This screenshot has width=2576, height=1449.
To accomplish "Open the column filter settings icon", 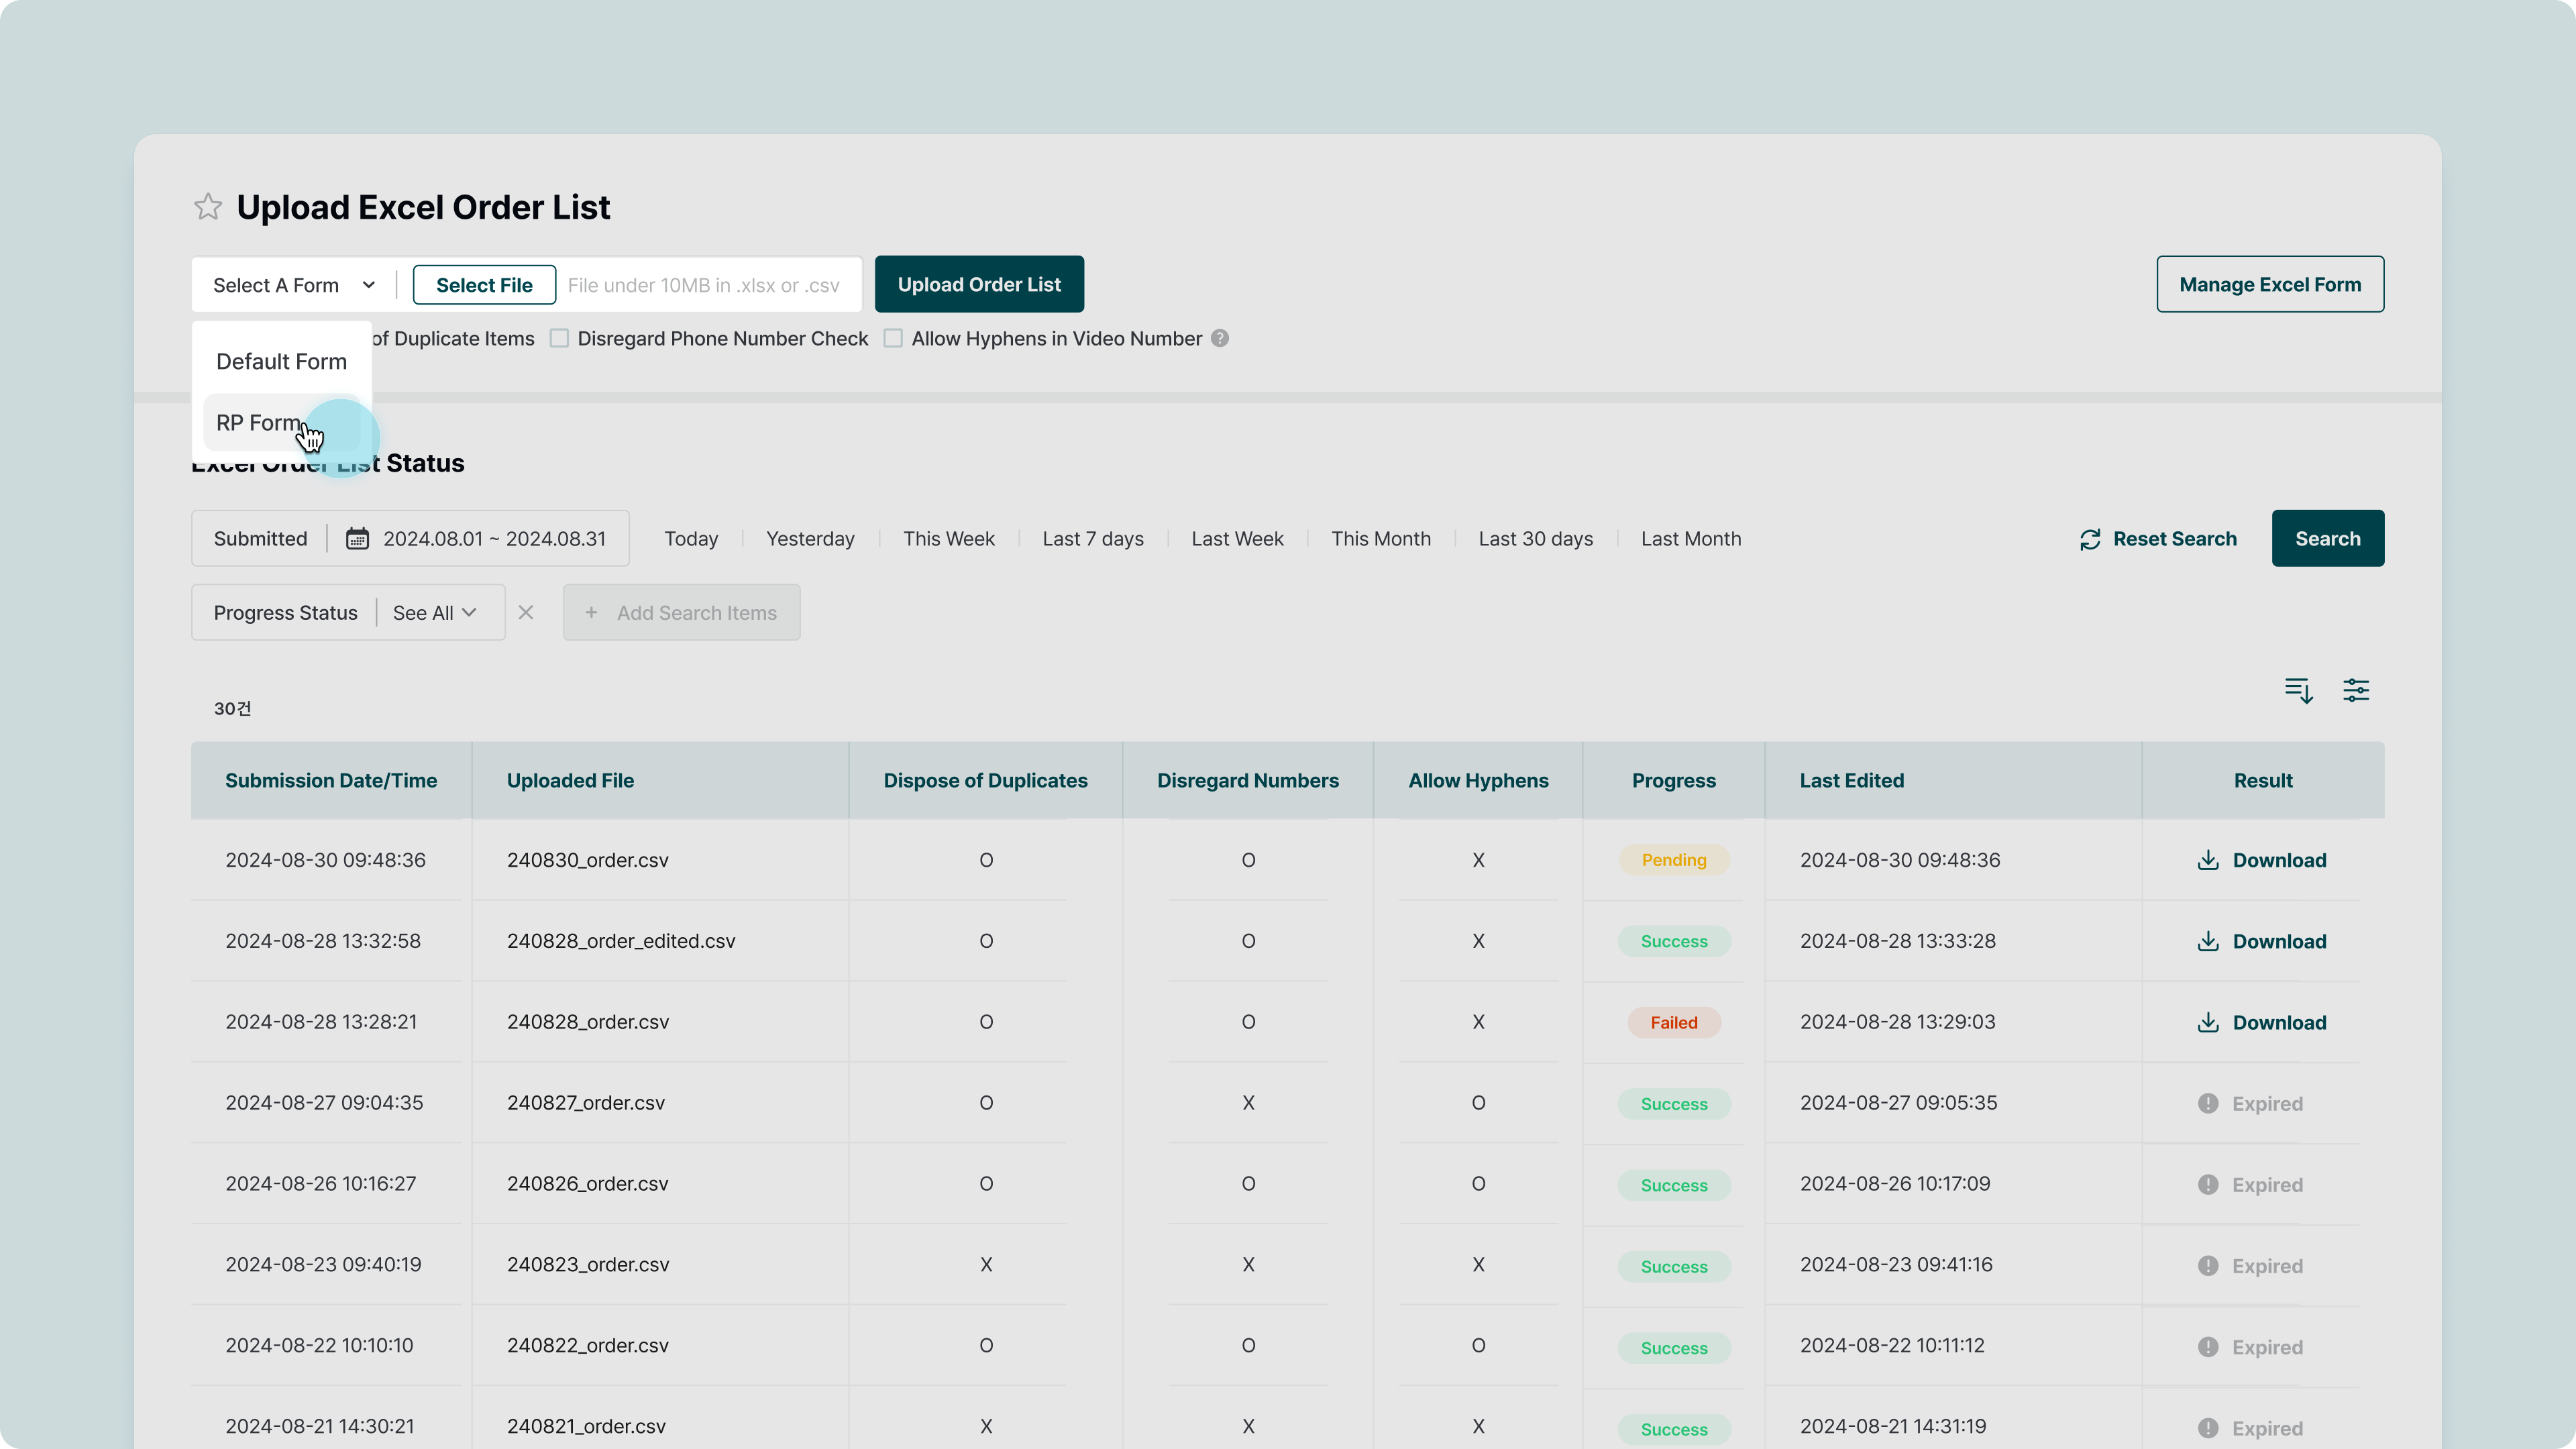I will 2356,690.
